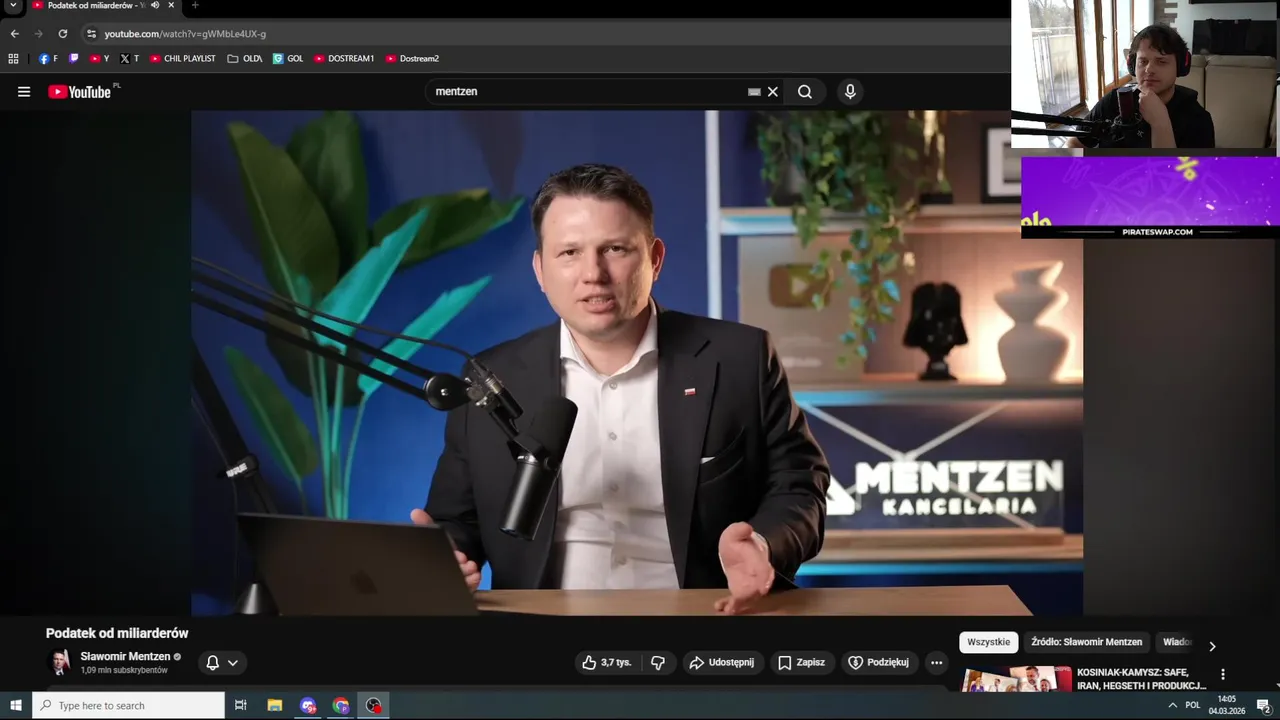This screenshot has height=720, width=1280.
Task: Clear the search text with X
Action: coord(772,92)
